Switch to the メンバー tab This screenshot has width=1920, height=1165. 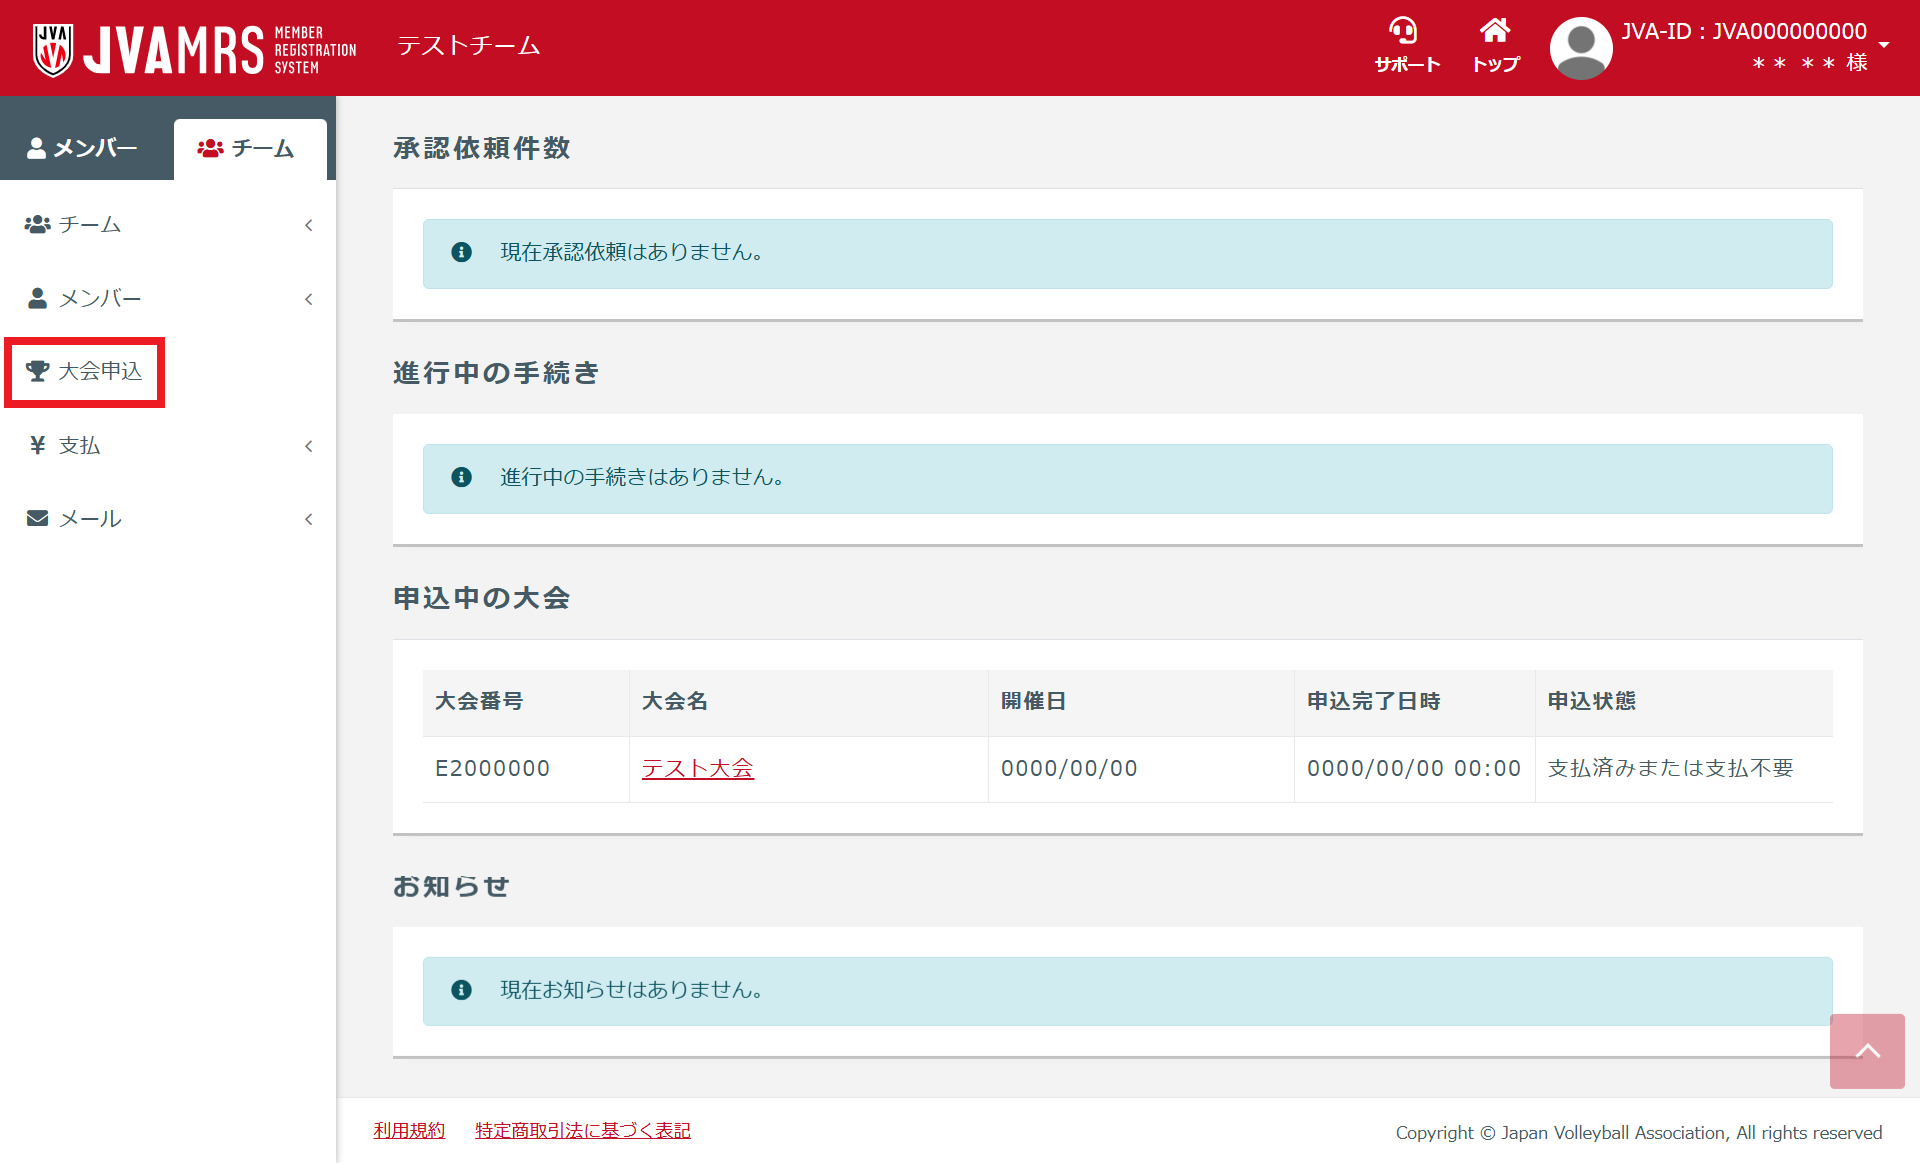84,149
